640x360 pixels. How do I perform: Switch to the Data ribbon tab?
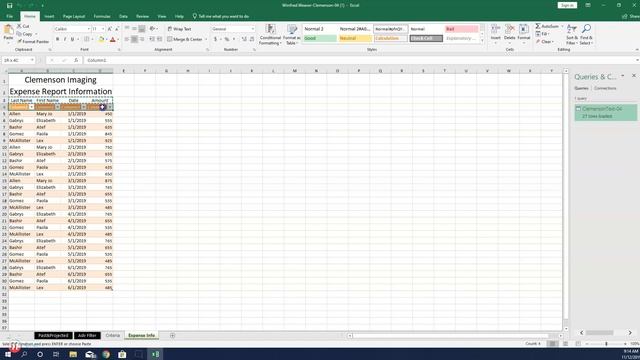[x=123, y=16]
